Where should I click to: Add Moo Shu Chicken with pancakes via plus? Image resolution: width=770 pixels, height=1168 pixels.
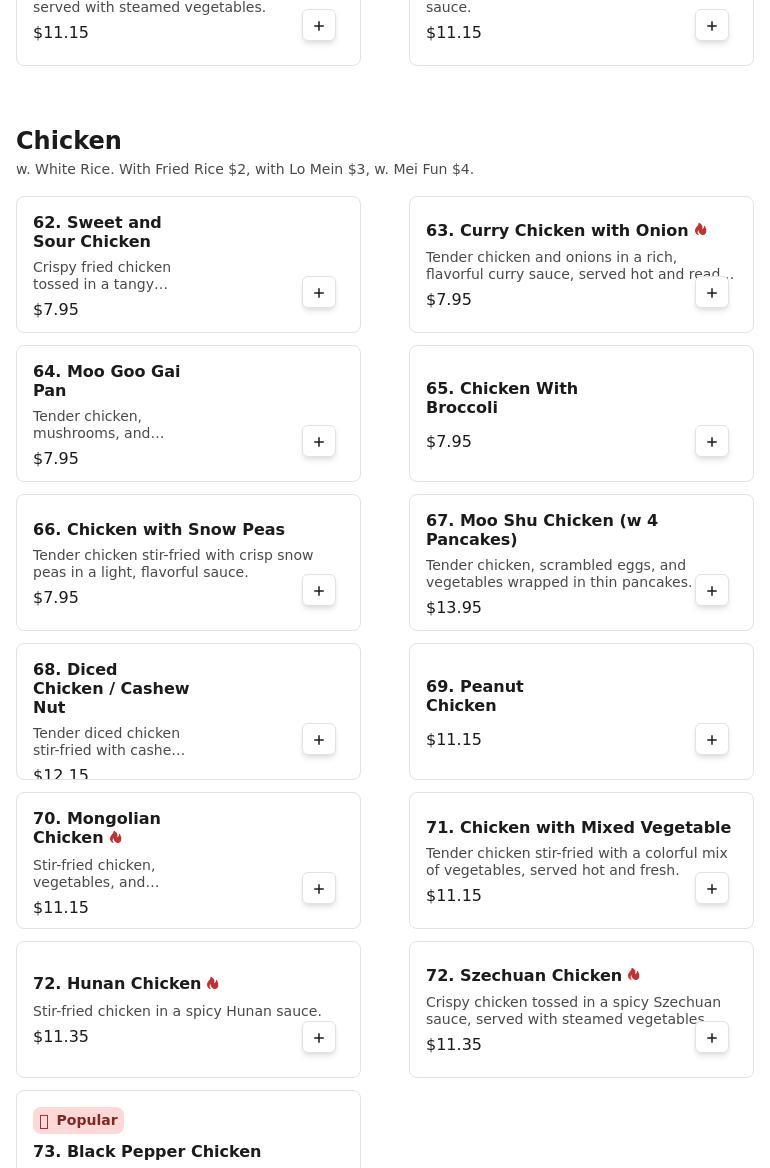(712, 591)
